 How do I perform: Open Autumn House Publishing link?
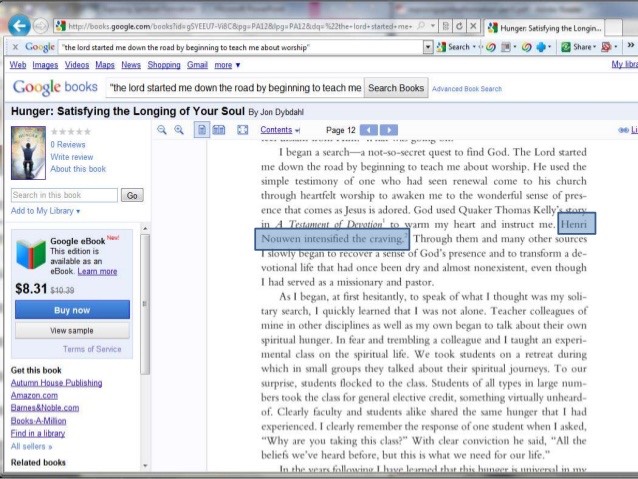tap(57, 383)
